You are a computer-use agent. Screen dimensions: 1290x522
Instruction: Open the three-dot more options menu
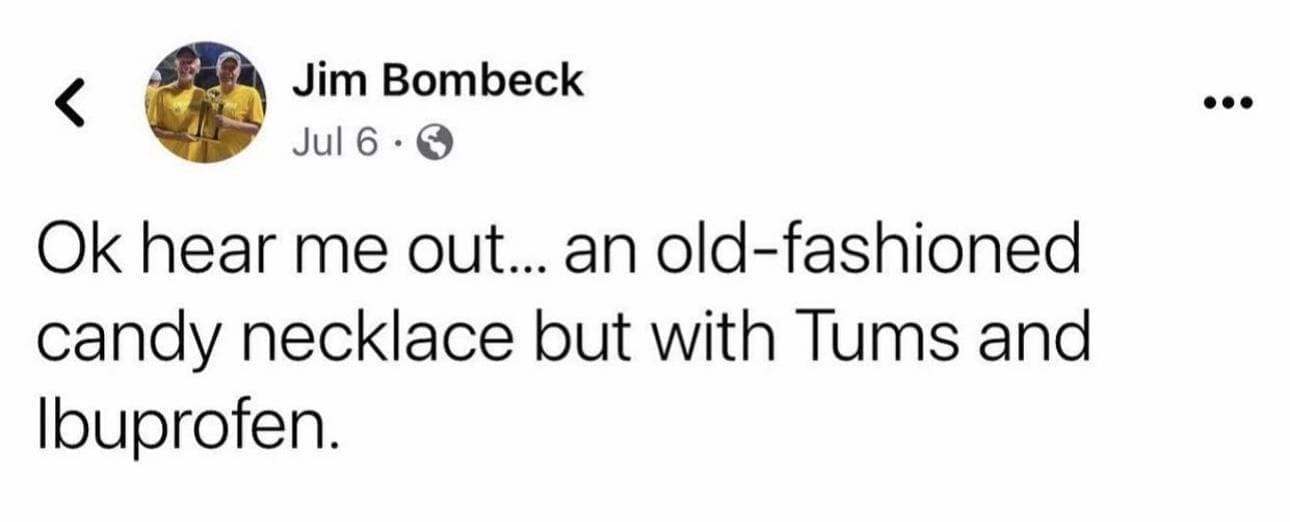click(1229, 102)
